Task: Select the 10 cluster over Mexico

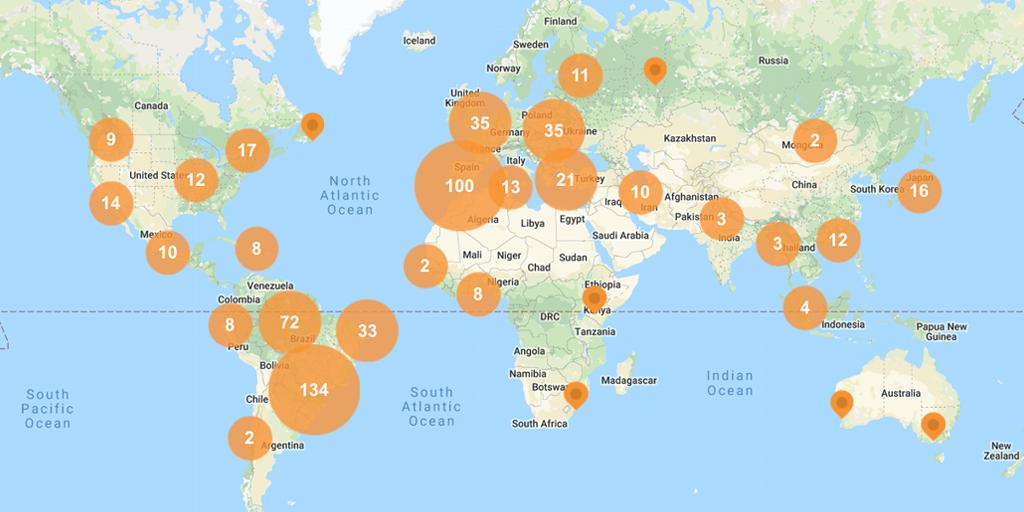Action: 168,252
